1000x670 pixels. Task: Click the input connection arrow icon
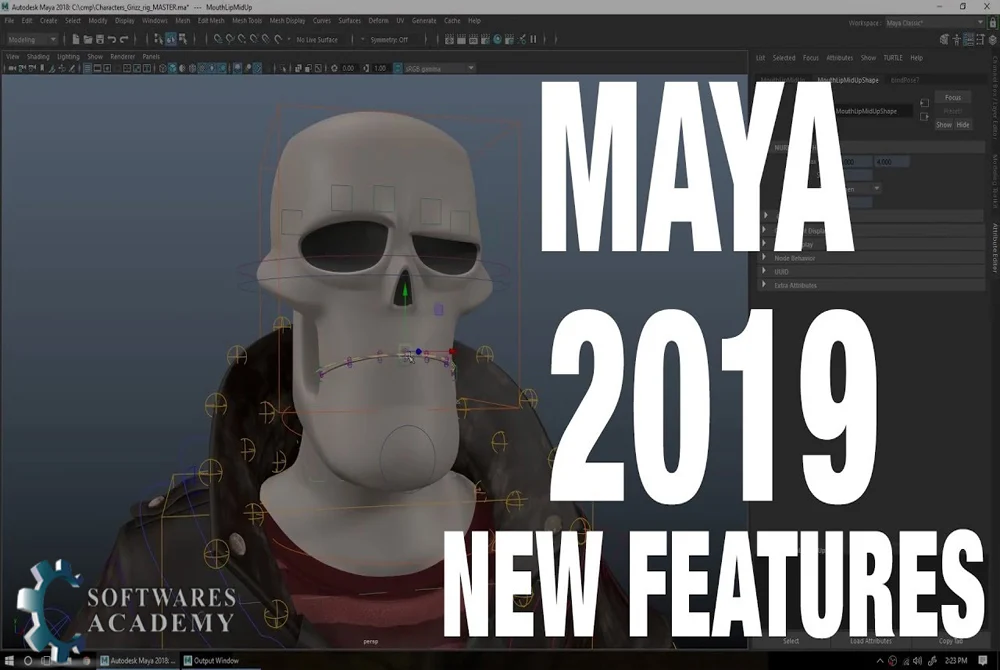[x=925, y=103]
